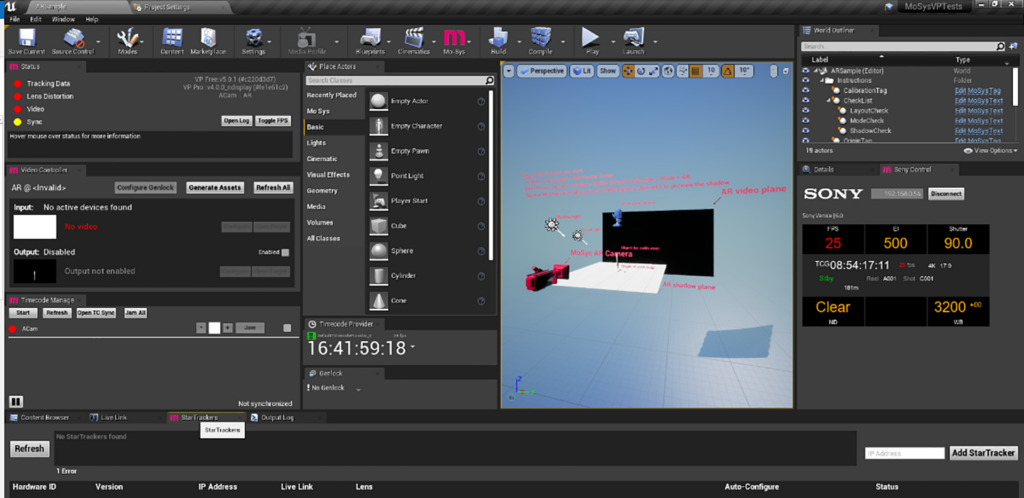Select the rotate gizmo in viewport toolbar
The image size is (1024, 498).
(641, 71)
